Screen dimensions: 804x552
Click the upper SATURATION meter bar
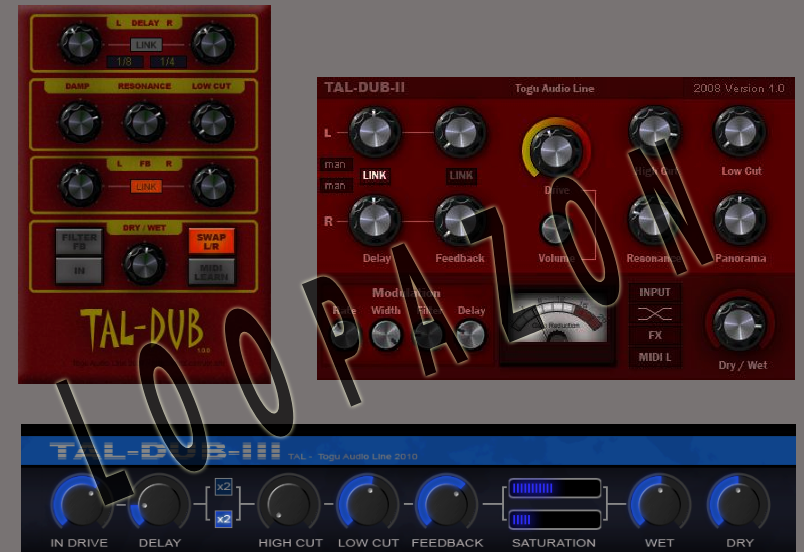[x=554, y=488]
